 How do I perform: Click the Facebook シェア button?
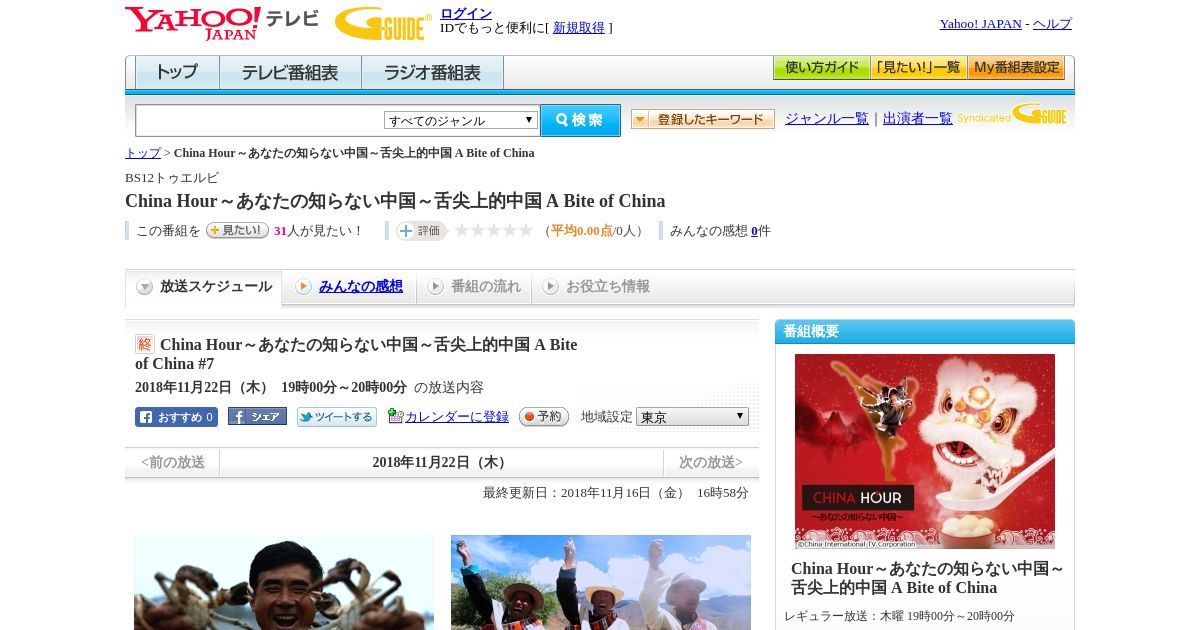pos(257,416)
